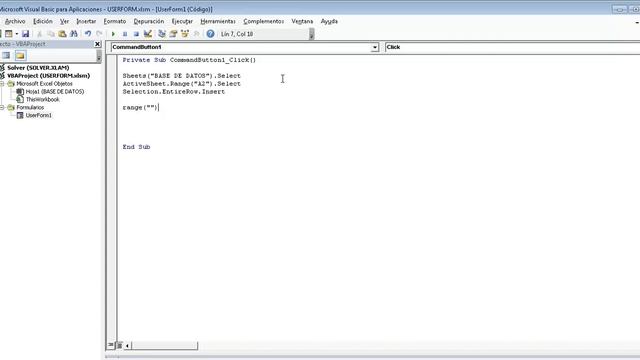640x360 pixels.
Task: Click the View Object icon in project panel
Action: [x=6, y=56]
